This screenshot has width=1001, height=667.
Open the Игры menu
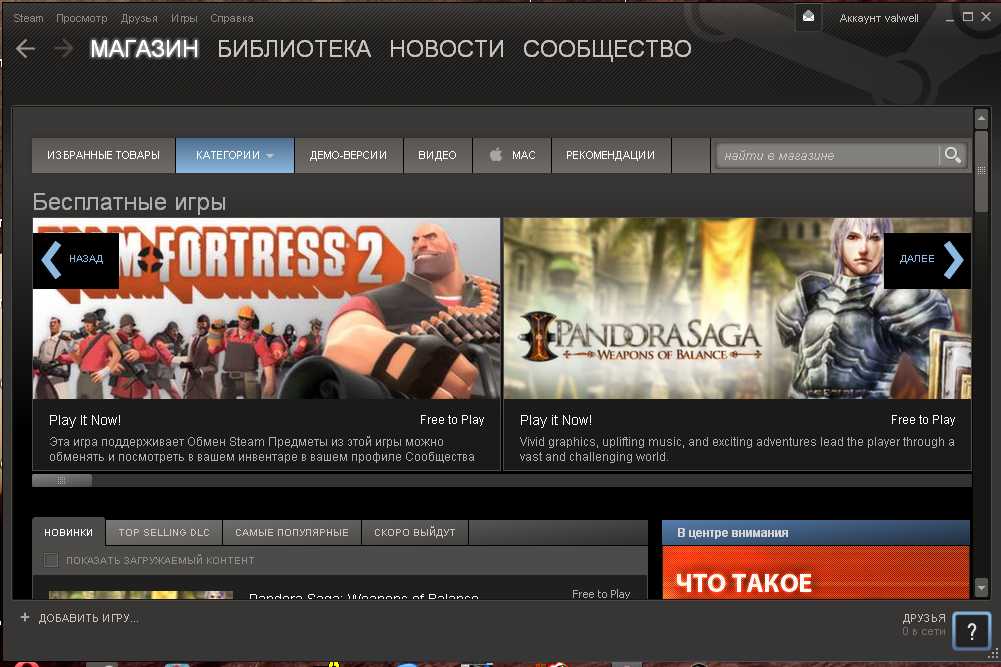click(x=184, y=18)
